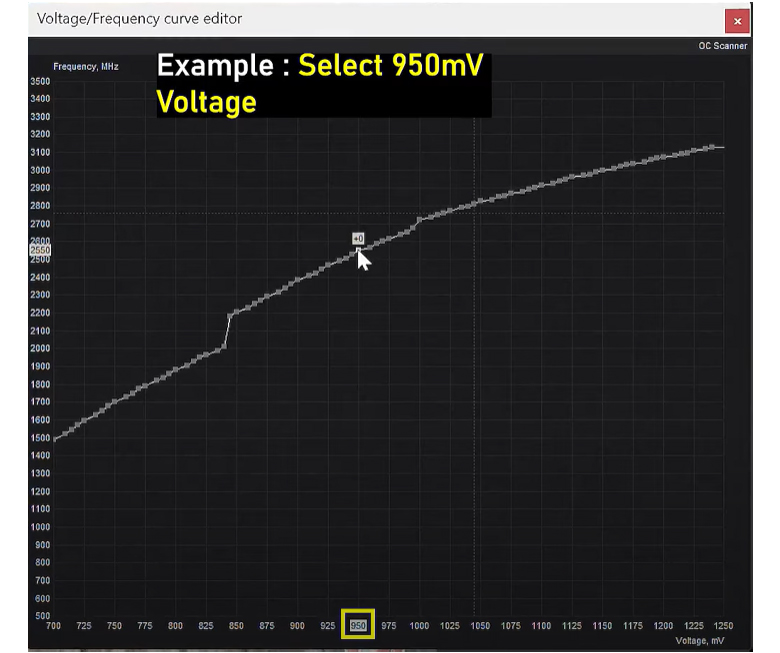Click the 1000 label on the voltage axis
The height and width of the screenshot is (653, 780).
(x=419, y=625)
